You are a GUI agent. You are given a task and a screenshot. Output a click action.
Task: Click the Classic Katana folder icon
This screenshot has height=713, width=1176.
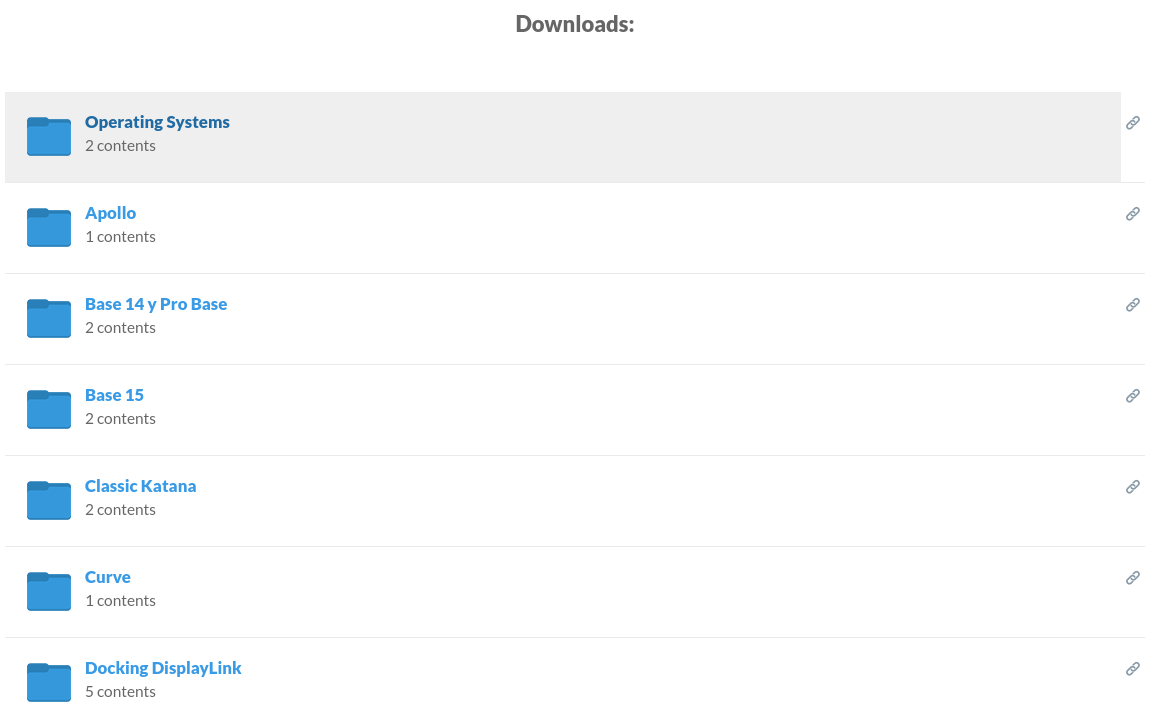[48, 500]
